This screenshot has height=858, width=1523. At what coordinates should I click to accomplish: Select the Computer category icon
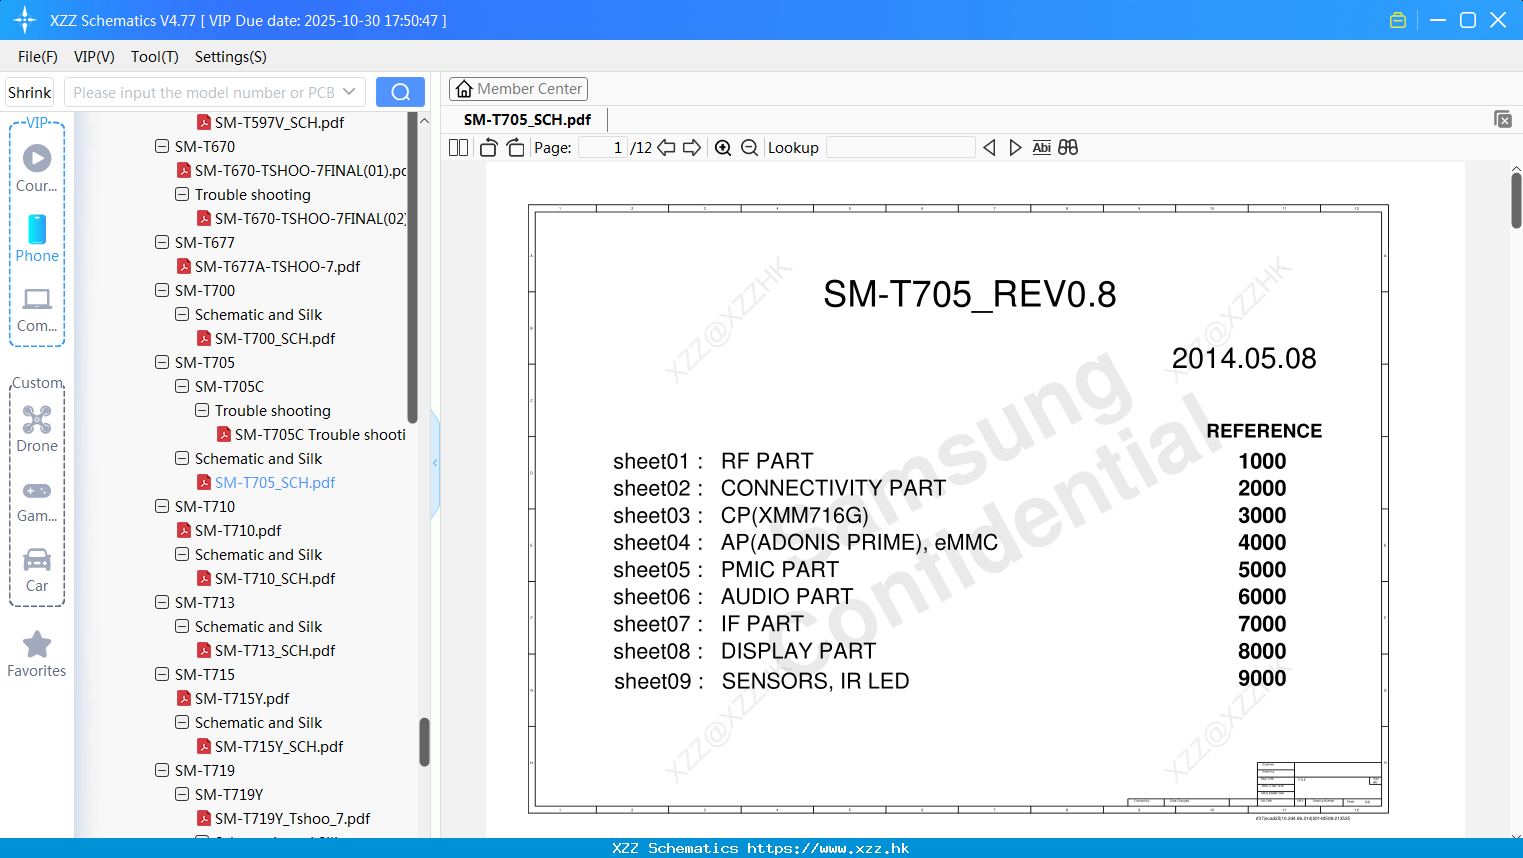coord(37,309)
